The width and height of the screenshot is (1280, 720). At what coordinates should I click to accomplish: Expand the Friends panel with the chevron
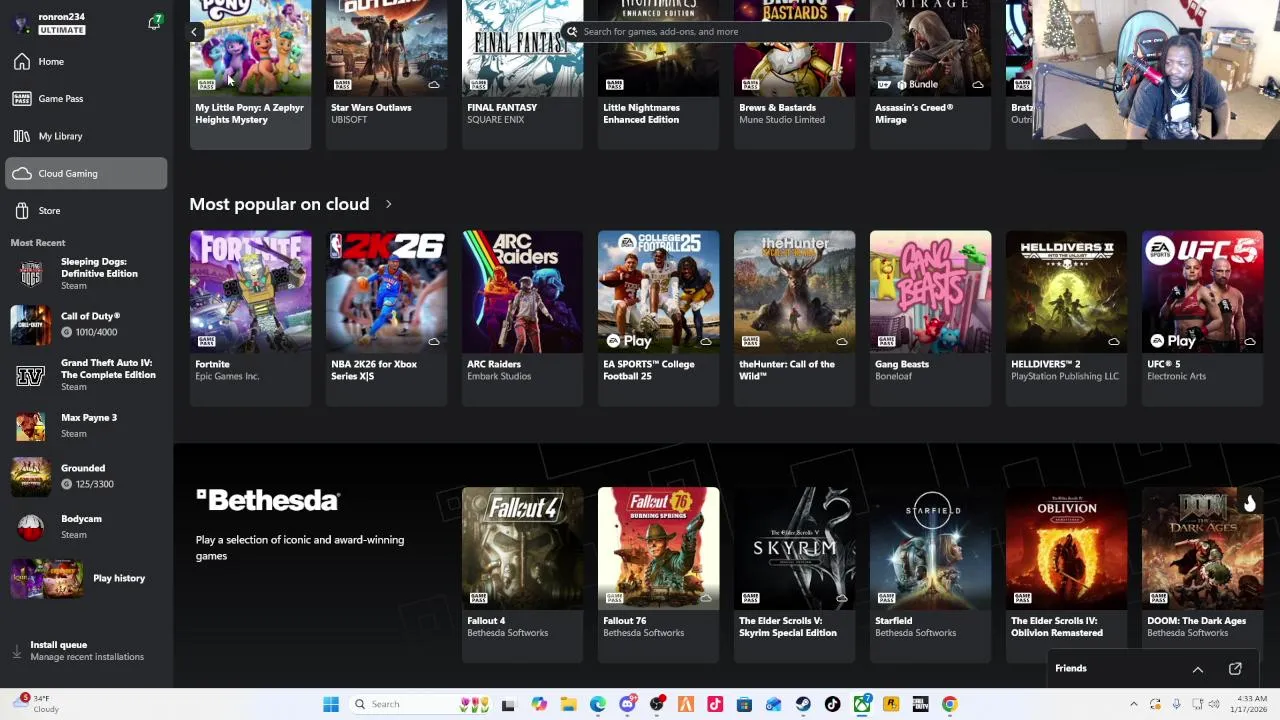1198,669
